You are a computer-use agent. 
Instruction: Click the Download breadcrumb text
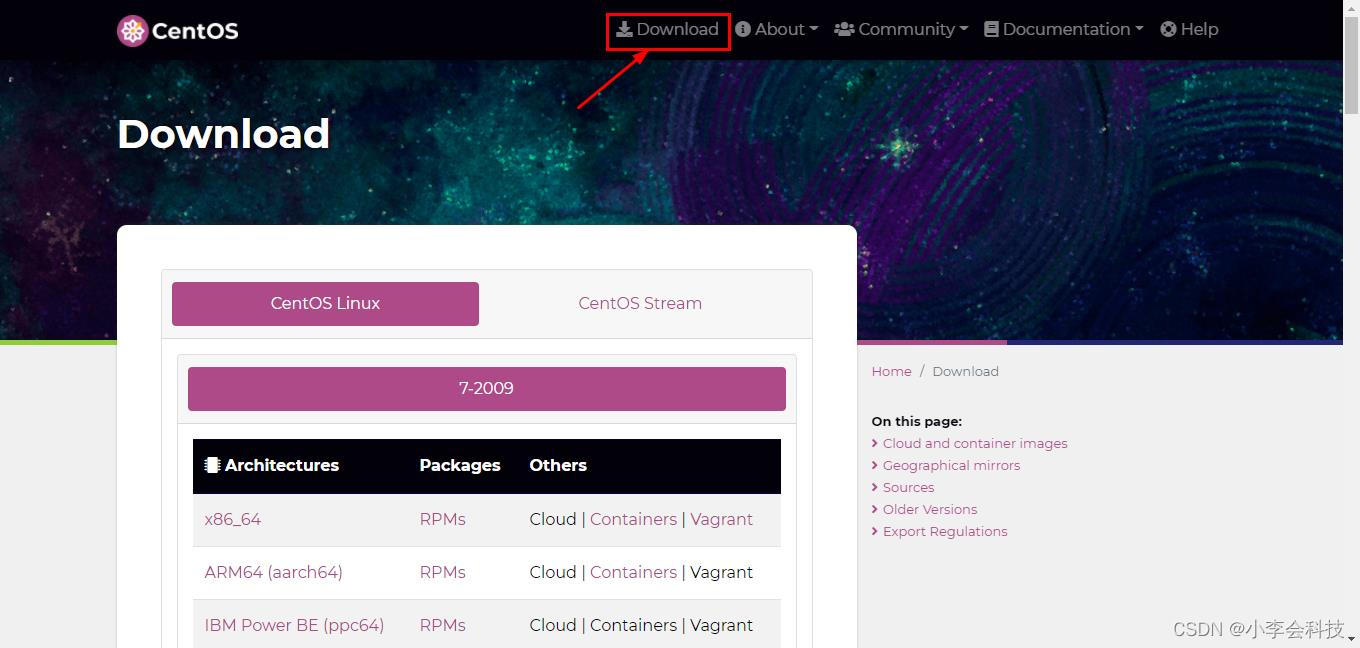[x=965, y=371]
